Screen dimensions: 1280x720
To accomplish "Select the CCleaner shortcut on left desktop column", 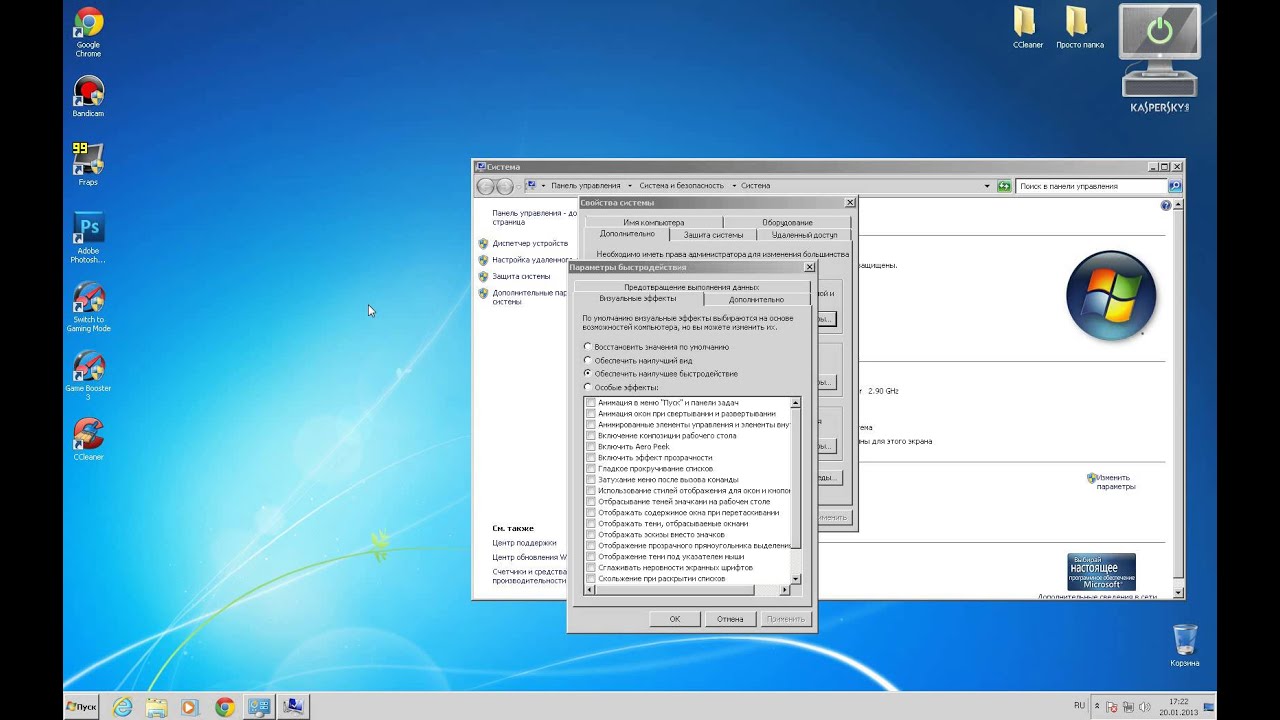I will 88,440.
